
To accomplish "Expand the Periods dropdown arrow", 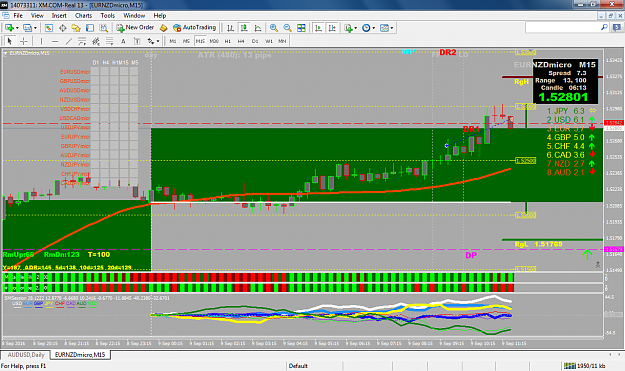I will (x=373, y=28).
